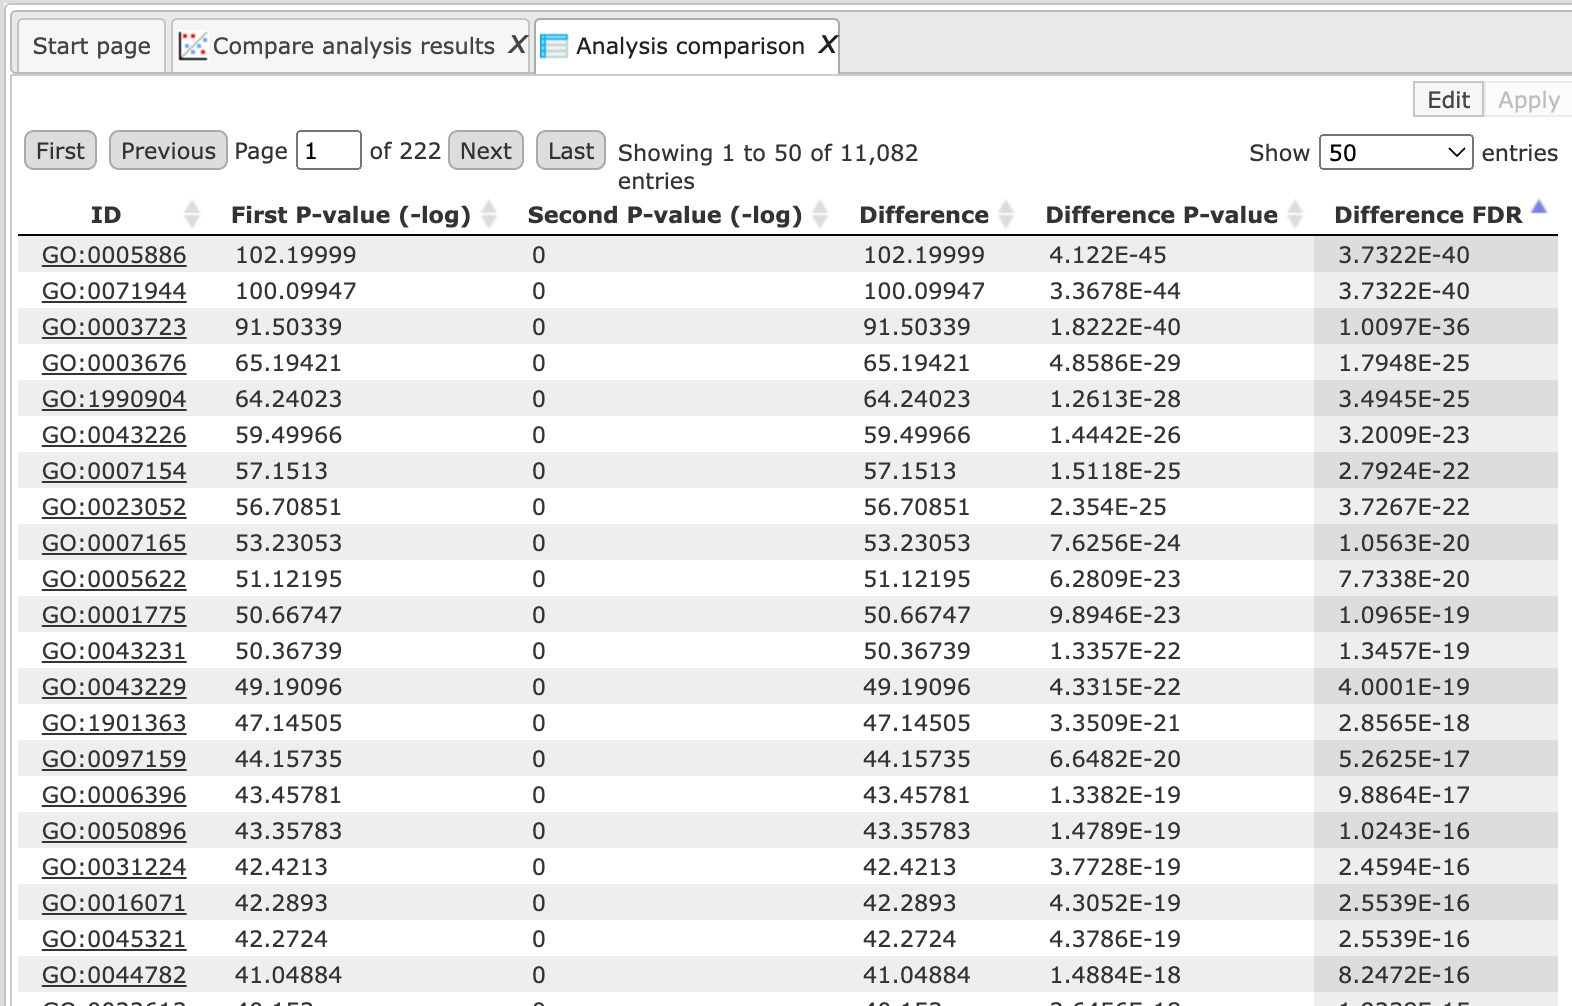Select Difference P-value cell 6.6482E-20
Viewport: 1572px width, 1006px height.
click(x=1115, y=759)
